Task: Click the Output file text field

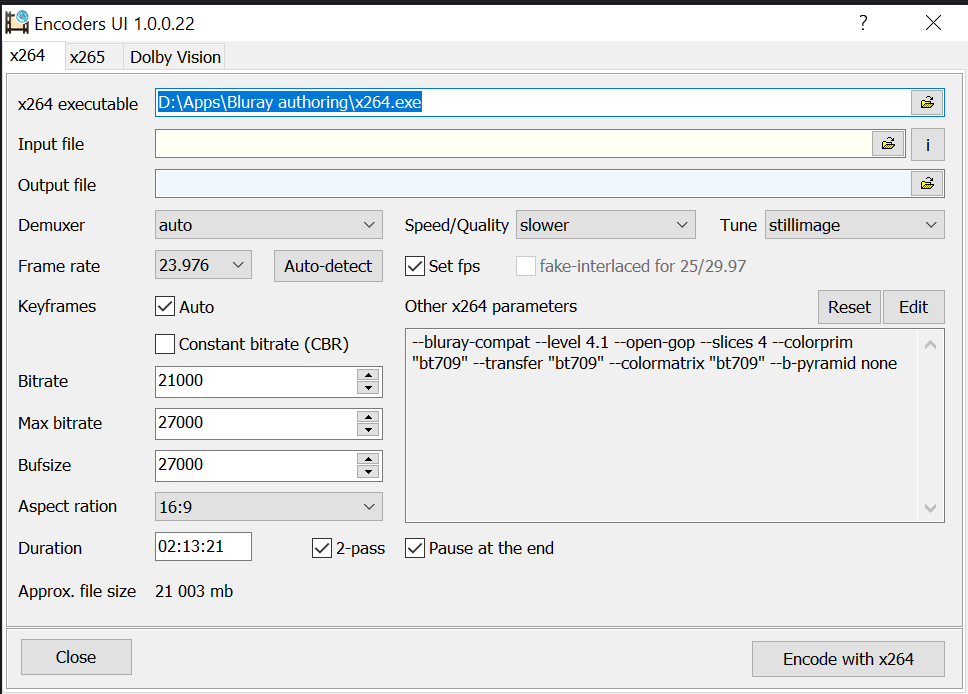Action: [x=533, y=184]
